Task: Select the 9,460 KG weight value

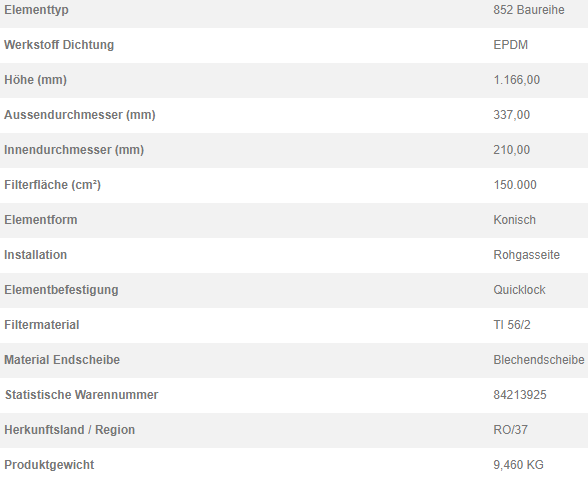Action: coord(518,465)
